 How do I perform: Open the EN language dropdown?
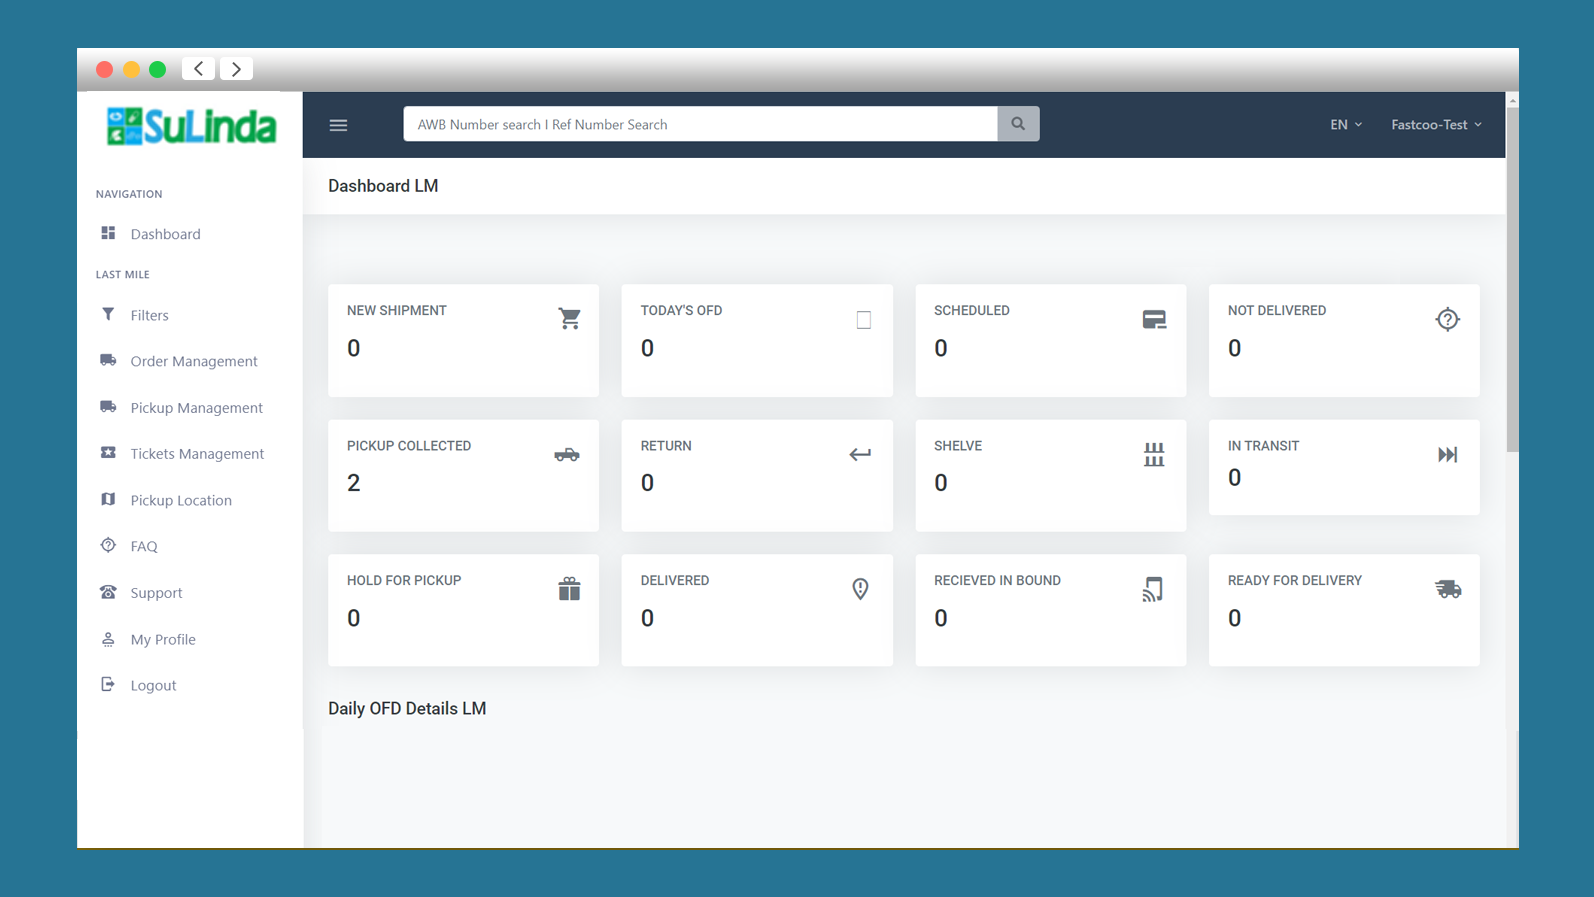pyautogui.click(x=1345, y=125)
